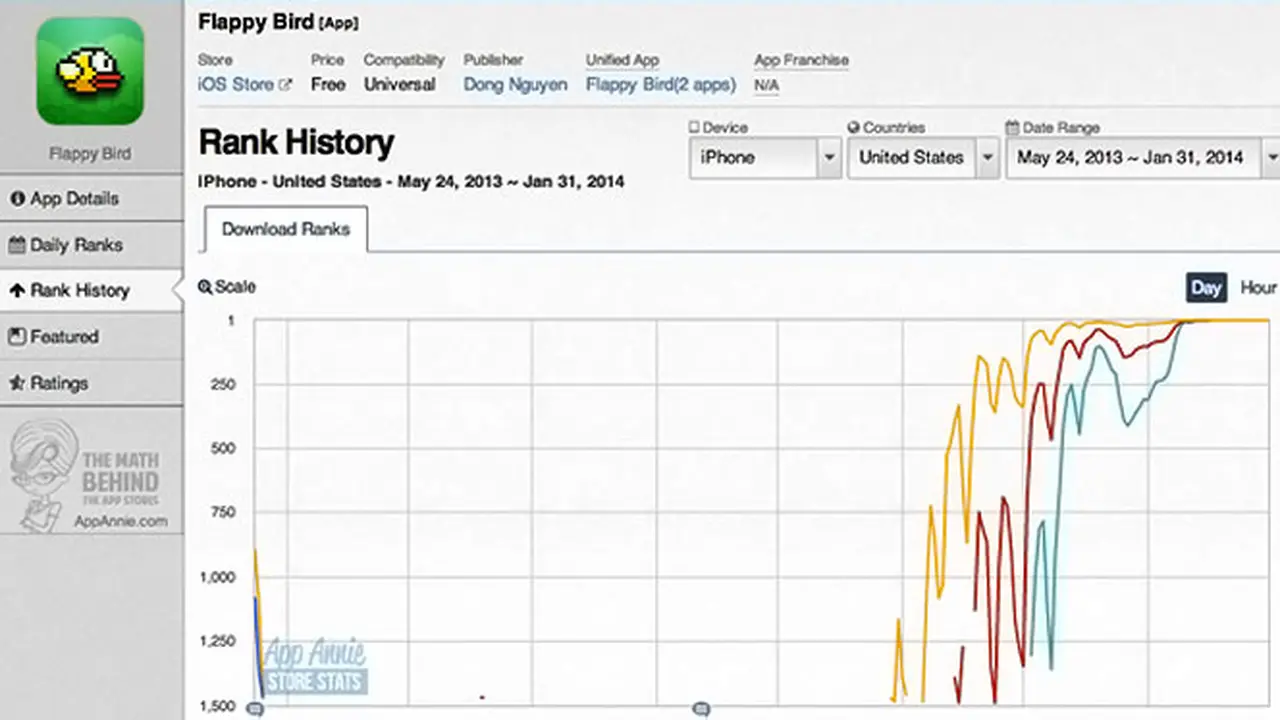Click the Flappy Bird title text
The image size is (1280, 720).
click(x=255, y=22)
